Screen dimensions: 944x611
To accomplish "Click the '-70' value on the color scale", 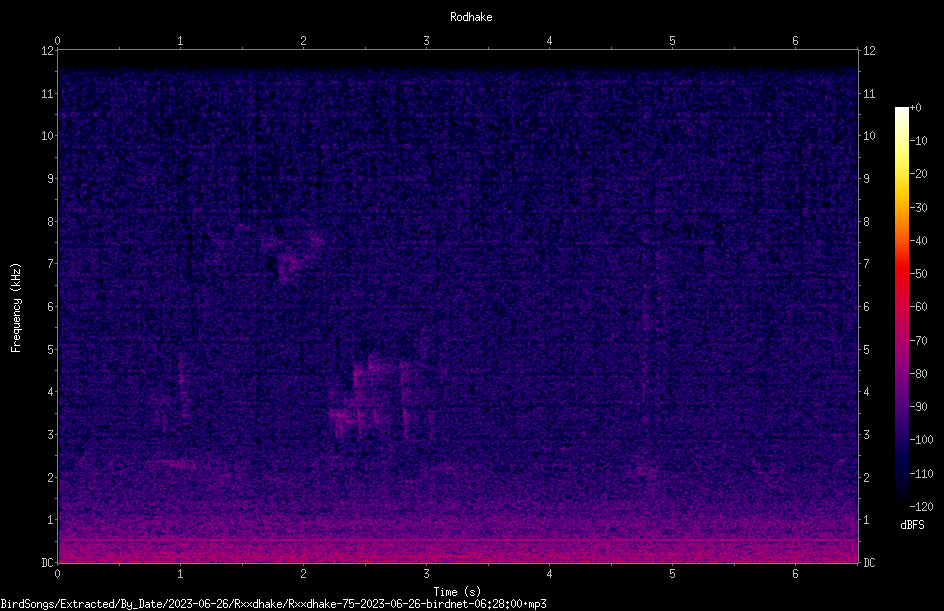I will coord(918,341).
